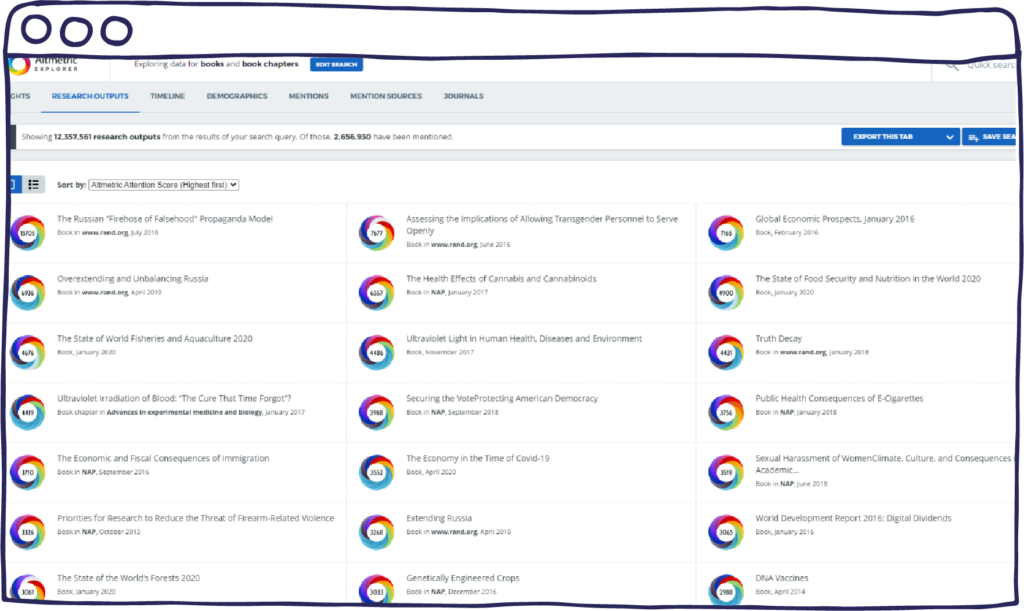1024x611 pixels.
Task: Open Overextending and Unbalancing Russia score donut
Action: coord(27,292)
